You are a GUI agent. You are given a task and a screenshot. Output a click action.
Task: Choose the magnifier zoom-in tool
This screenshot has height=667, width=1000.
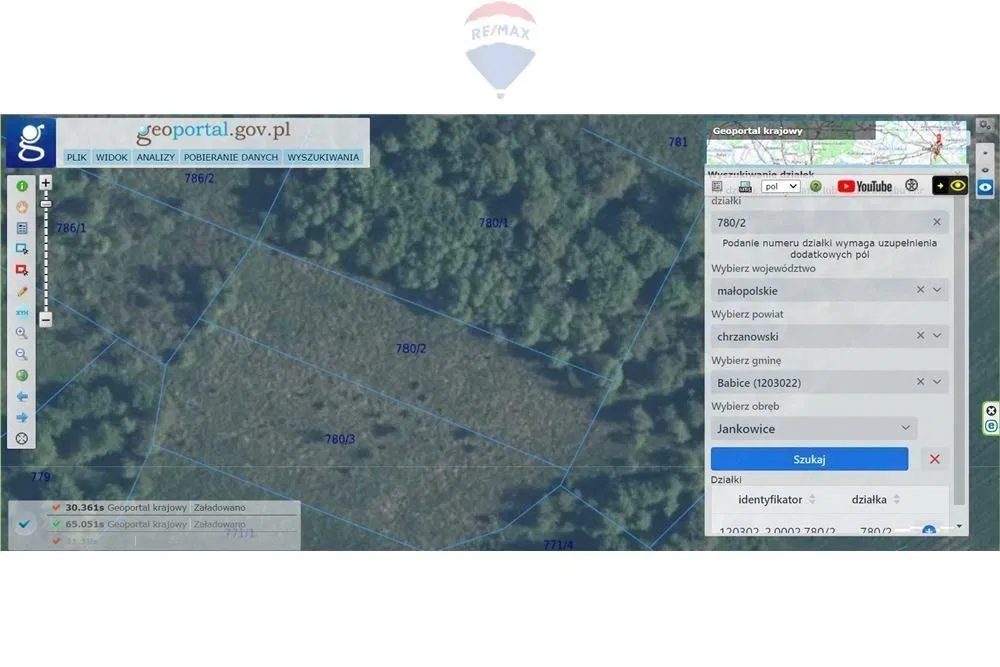coord(22,333)
